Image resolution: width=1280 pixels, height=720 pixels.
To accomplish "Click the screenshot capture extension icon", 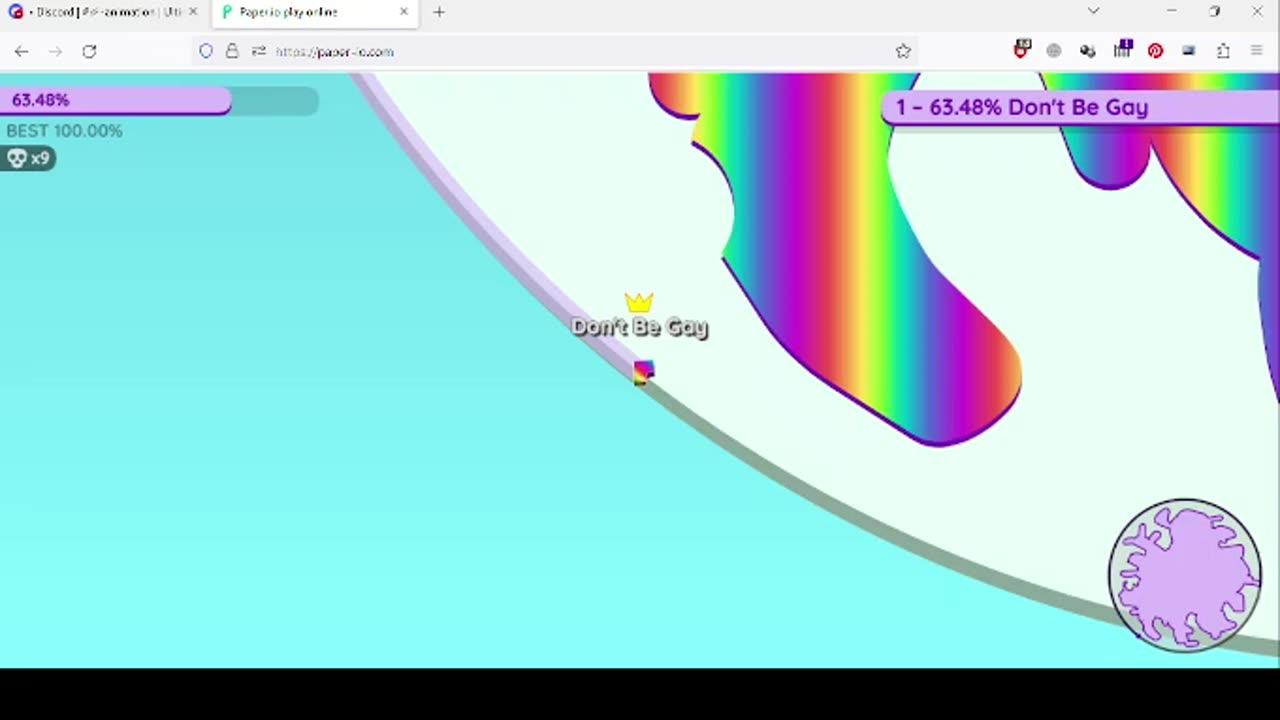I will 1188,51.
